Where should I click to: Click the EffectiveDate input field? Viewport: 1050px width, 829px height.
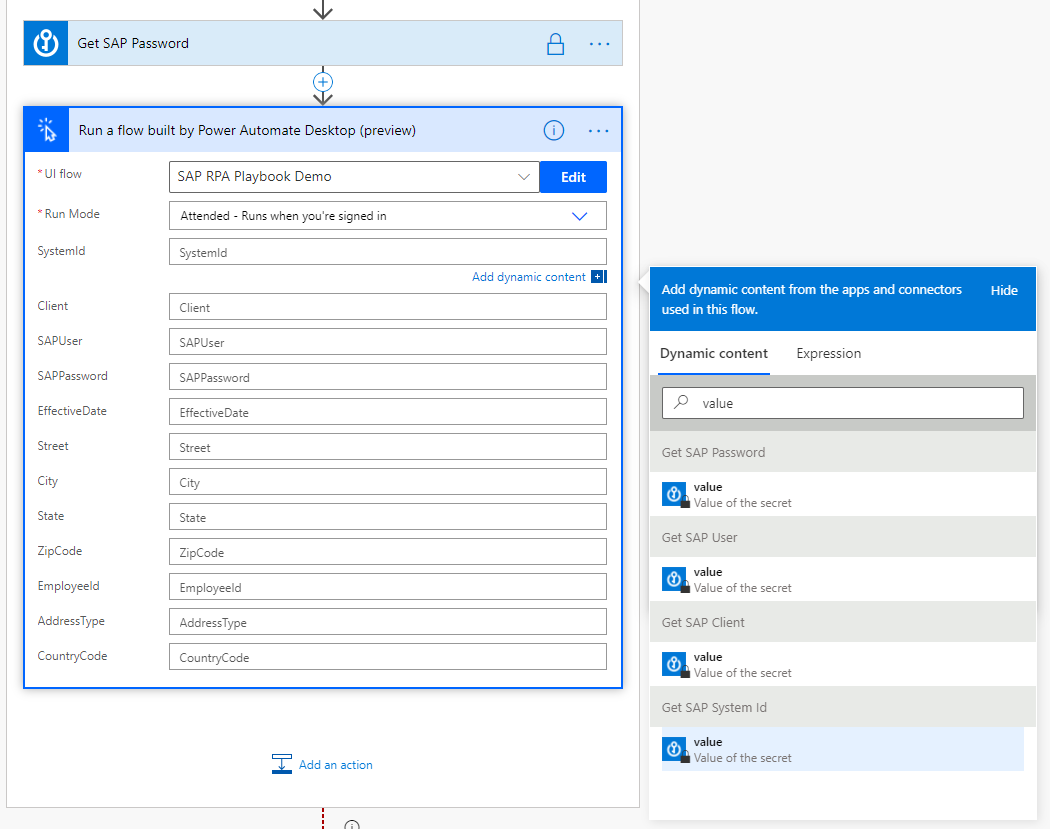coord(388,412)
